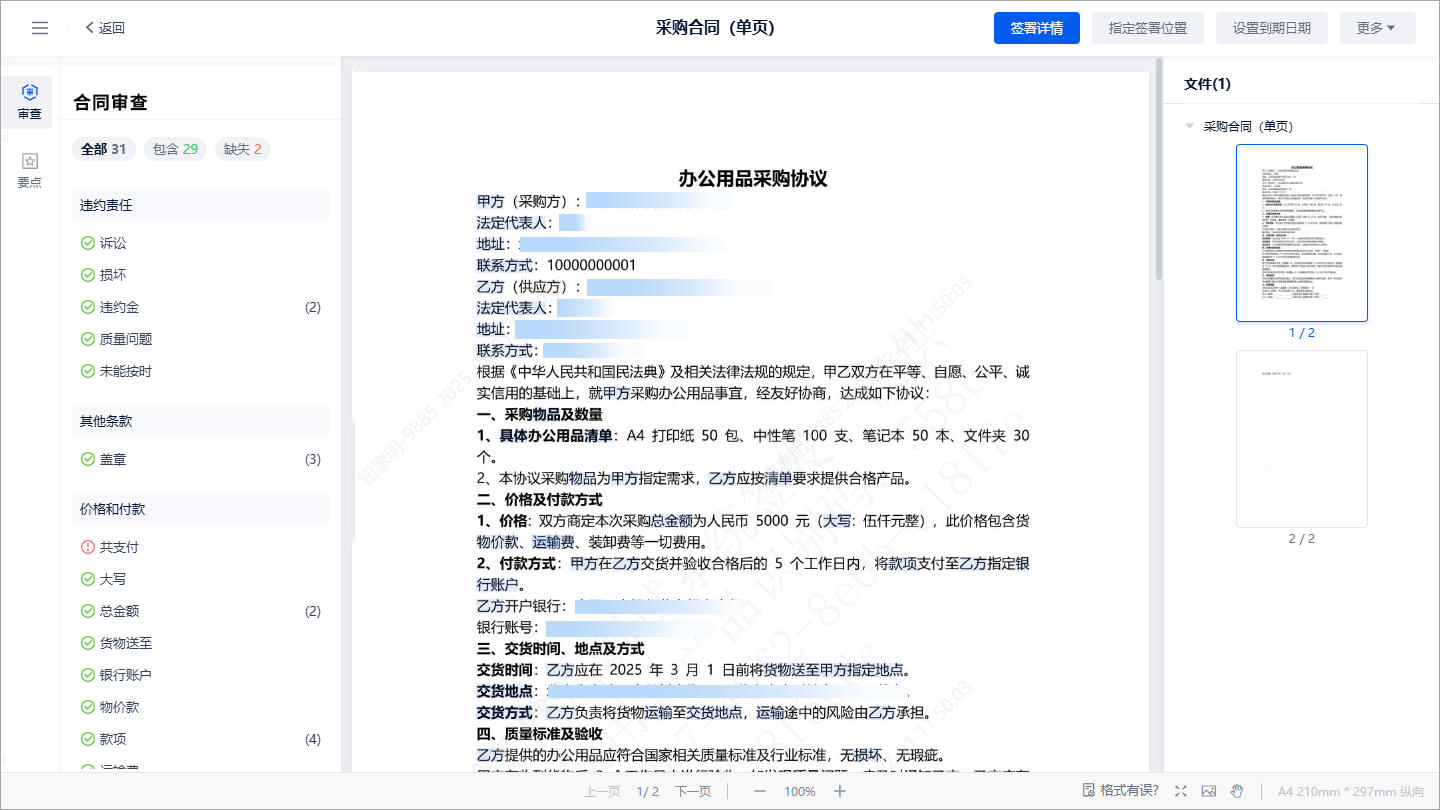Click green check icon beside 盖章
This screenshot has height=810, width=1440.
[x=87, y=459]
